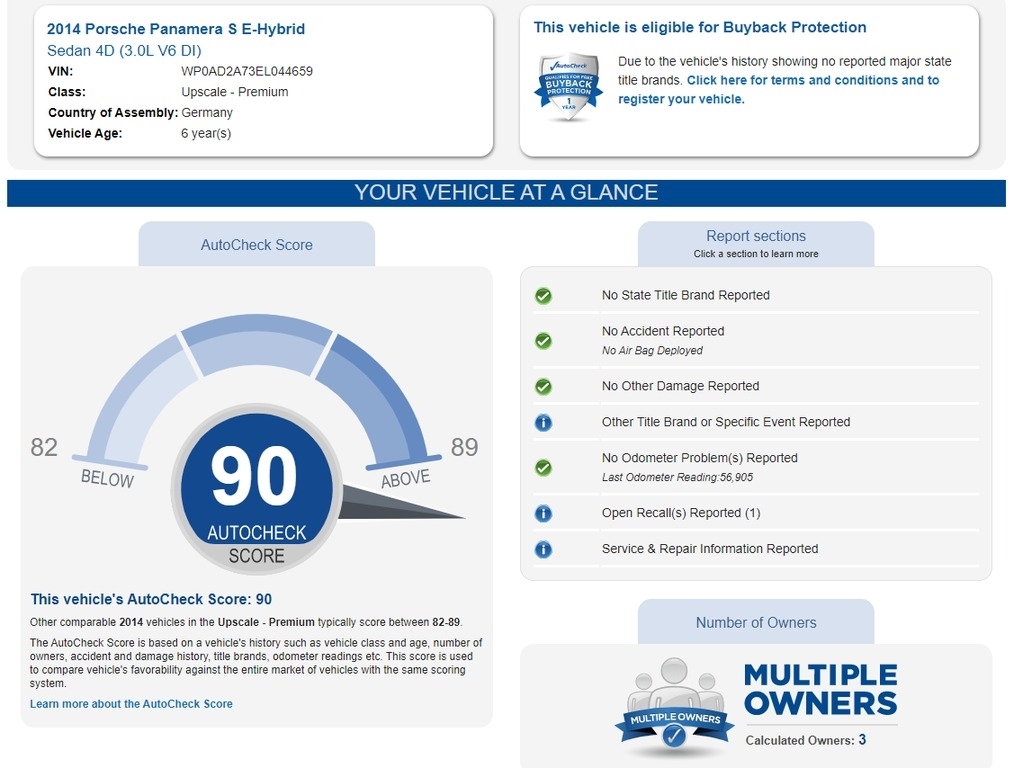Select the Number of Owners tab header
Screen dimensions: 1014x768
(755, 622)
